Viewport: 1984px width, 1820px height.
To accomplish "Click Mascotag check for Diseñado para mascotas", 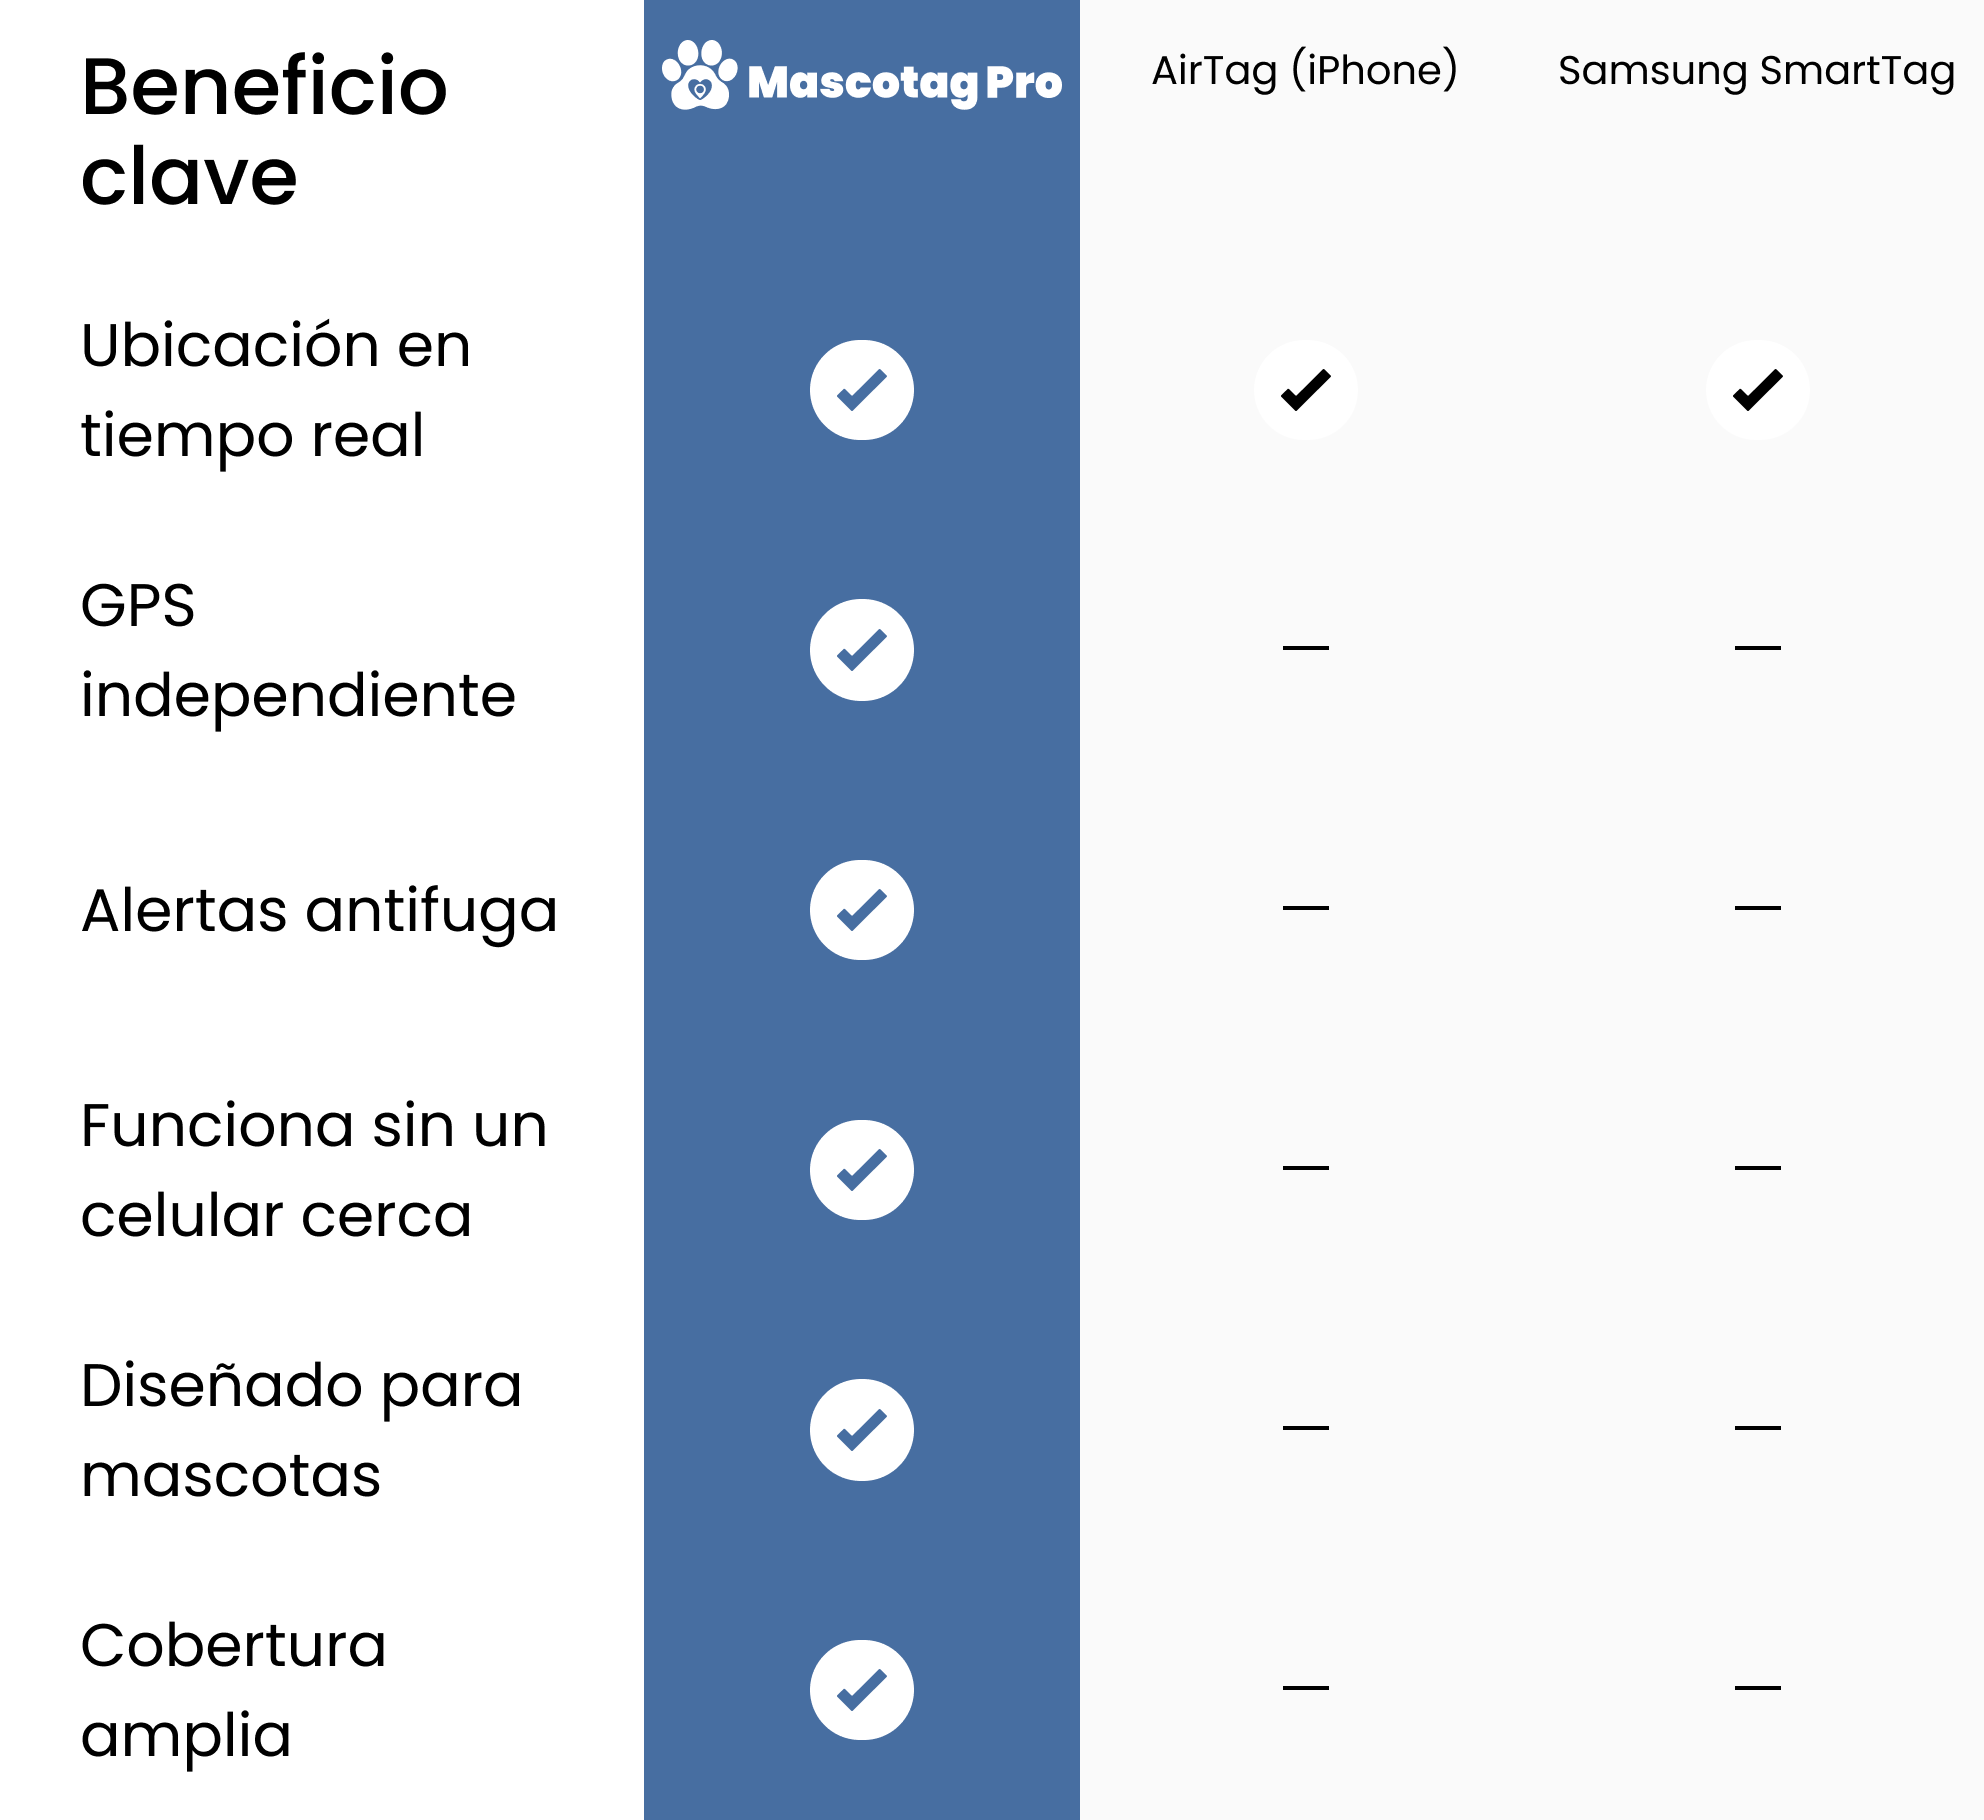I will (x=861, y=1430).
